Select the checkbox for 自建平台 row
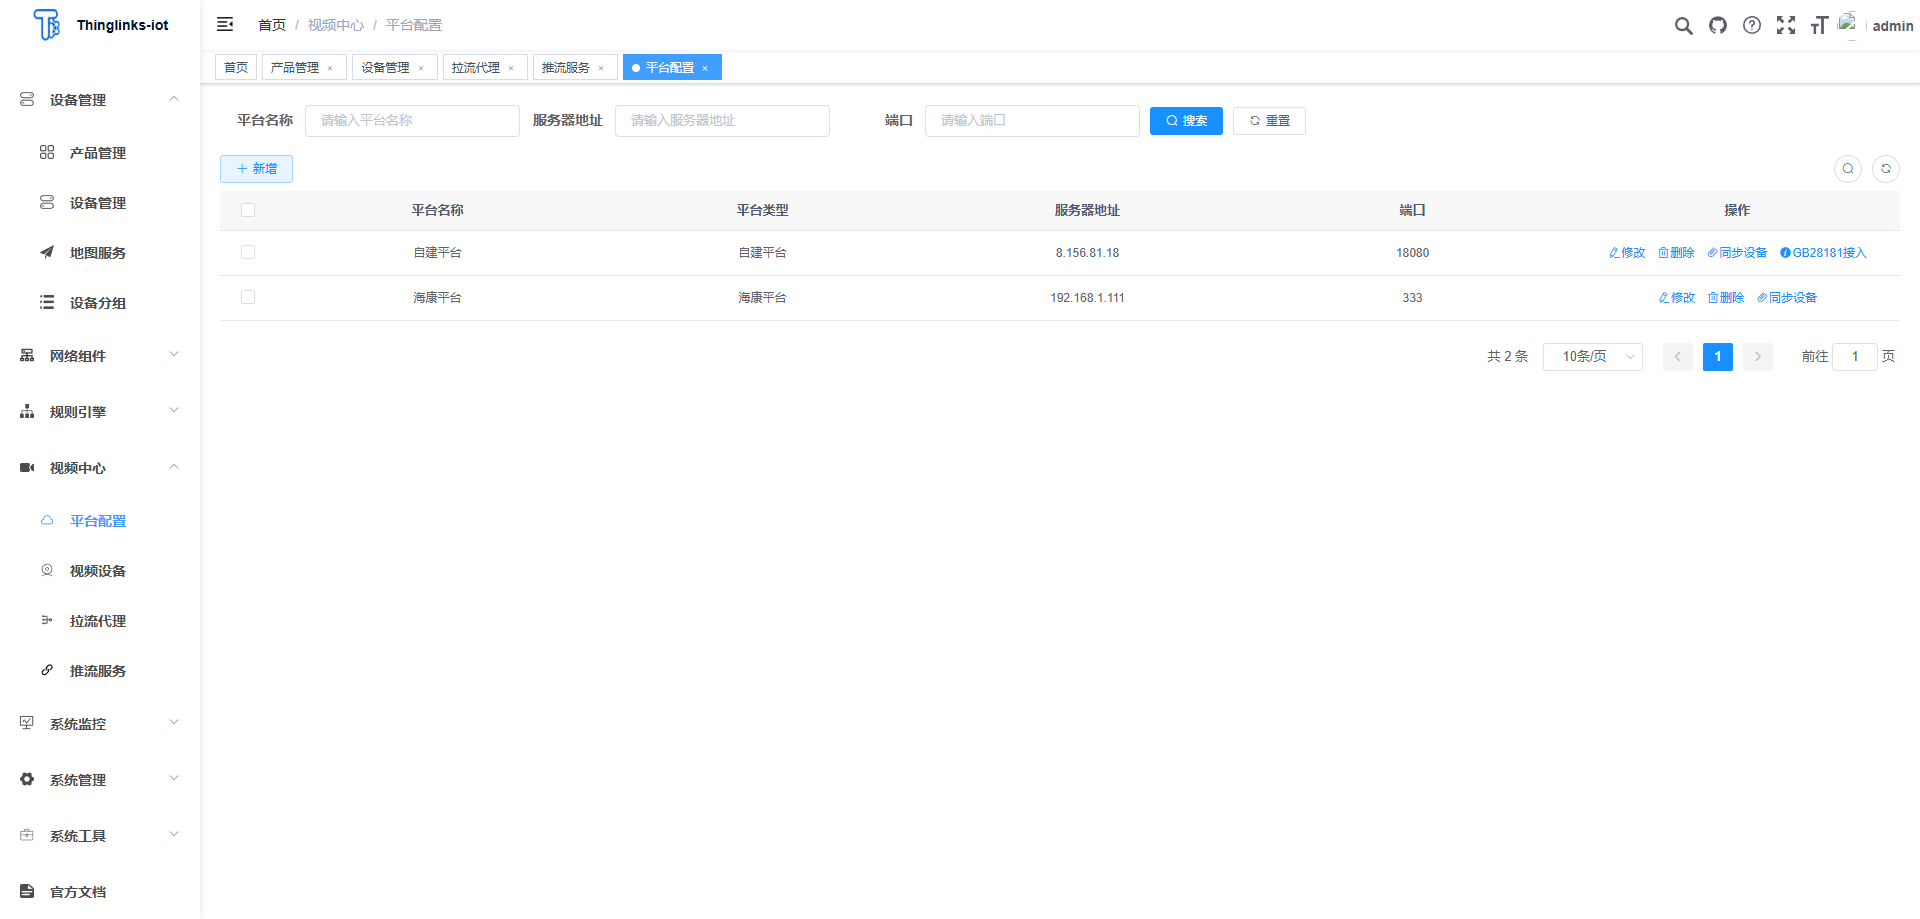 [x=248, y=253]
